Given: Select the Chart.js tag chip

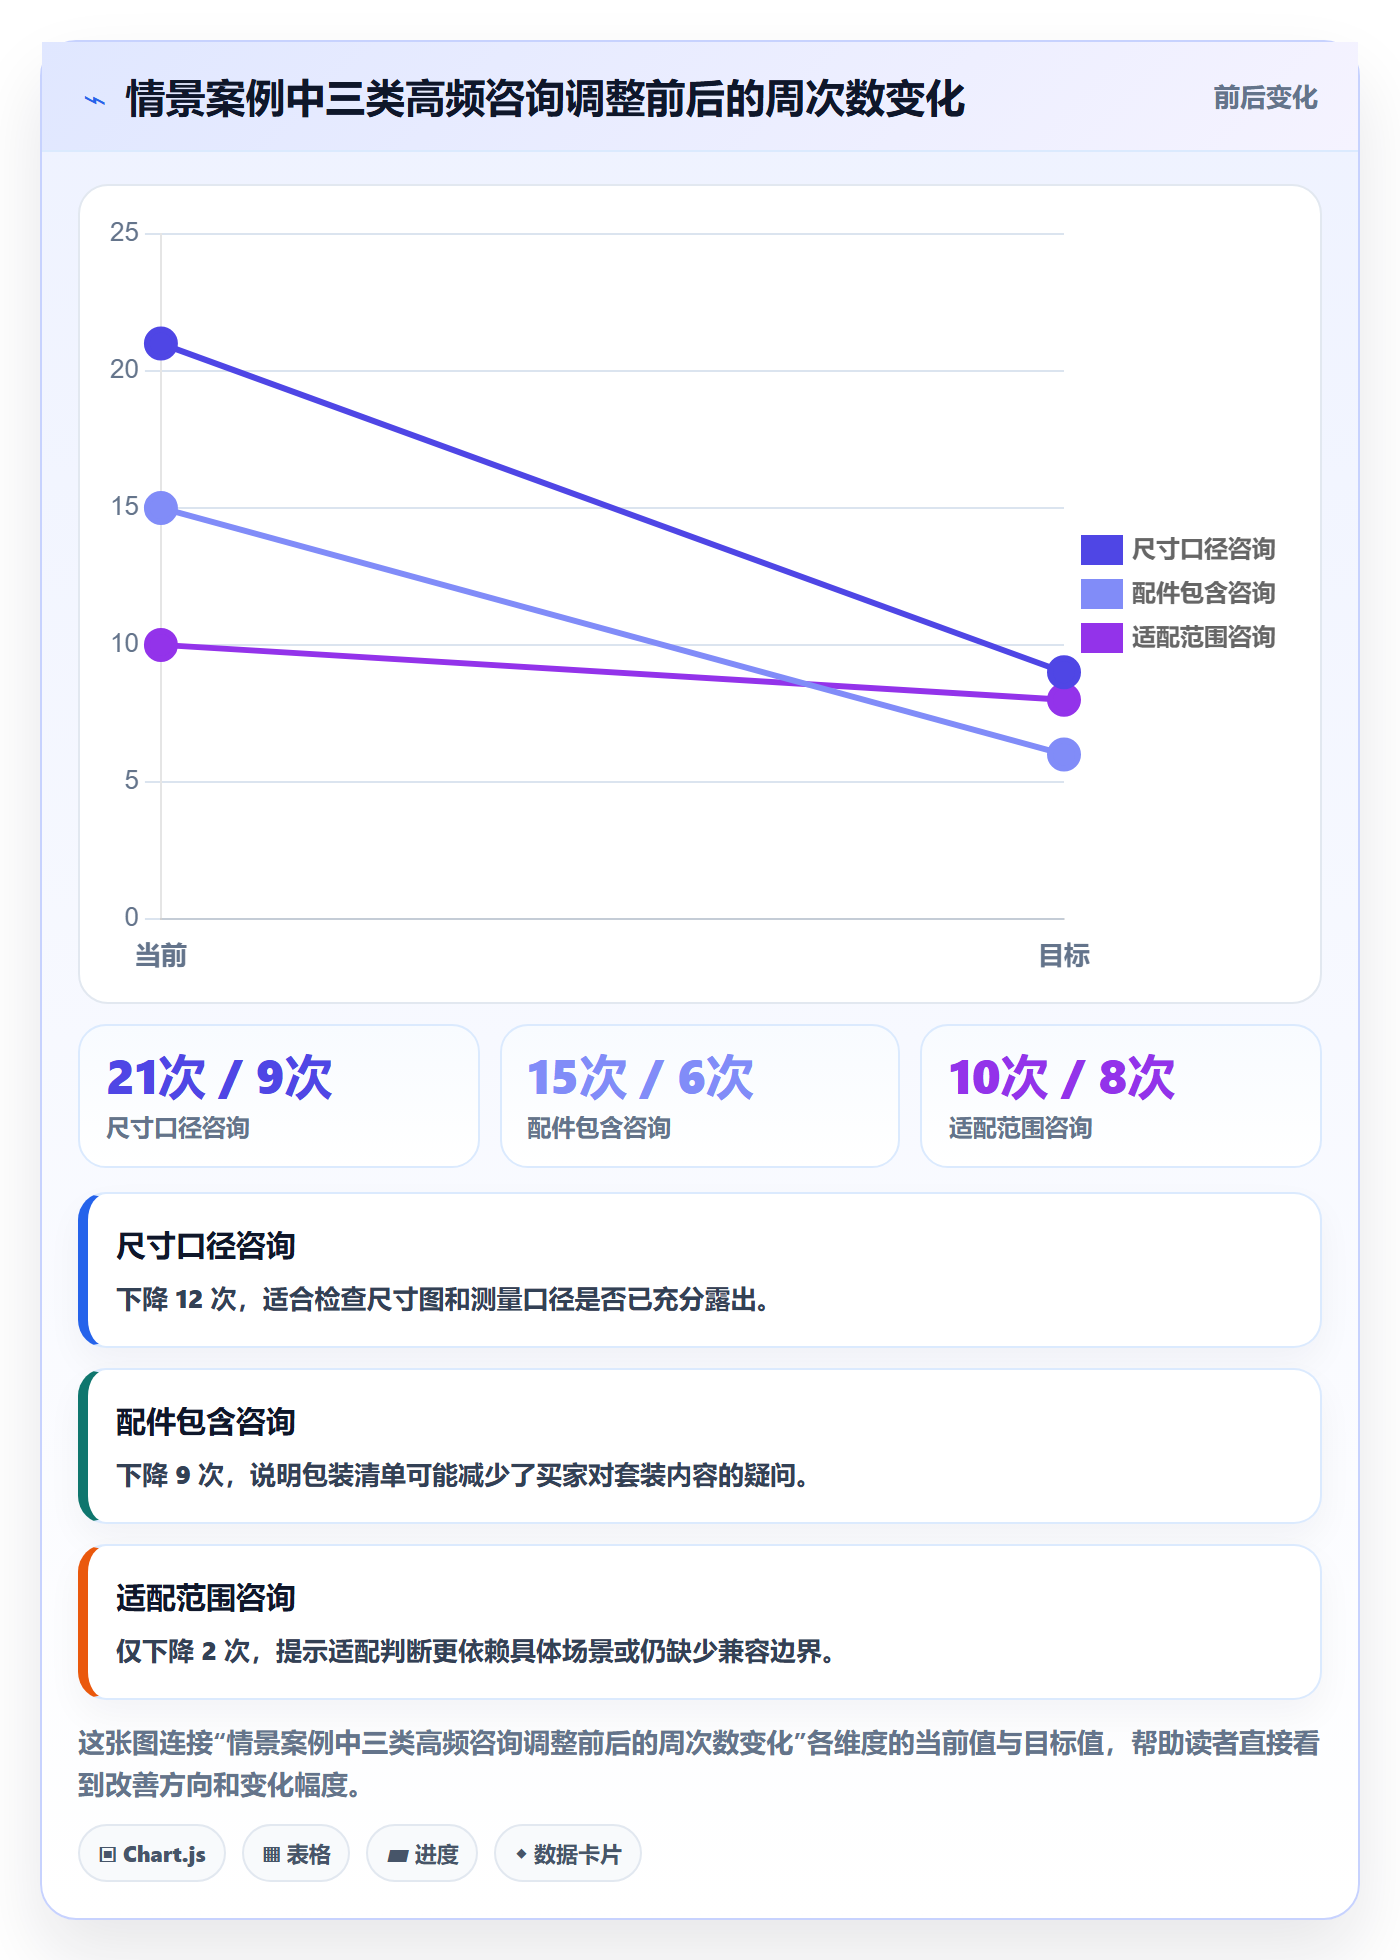Looking at the screenshot, I should (x=152, y=1854).
